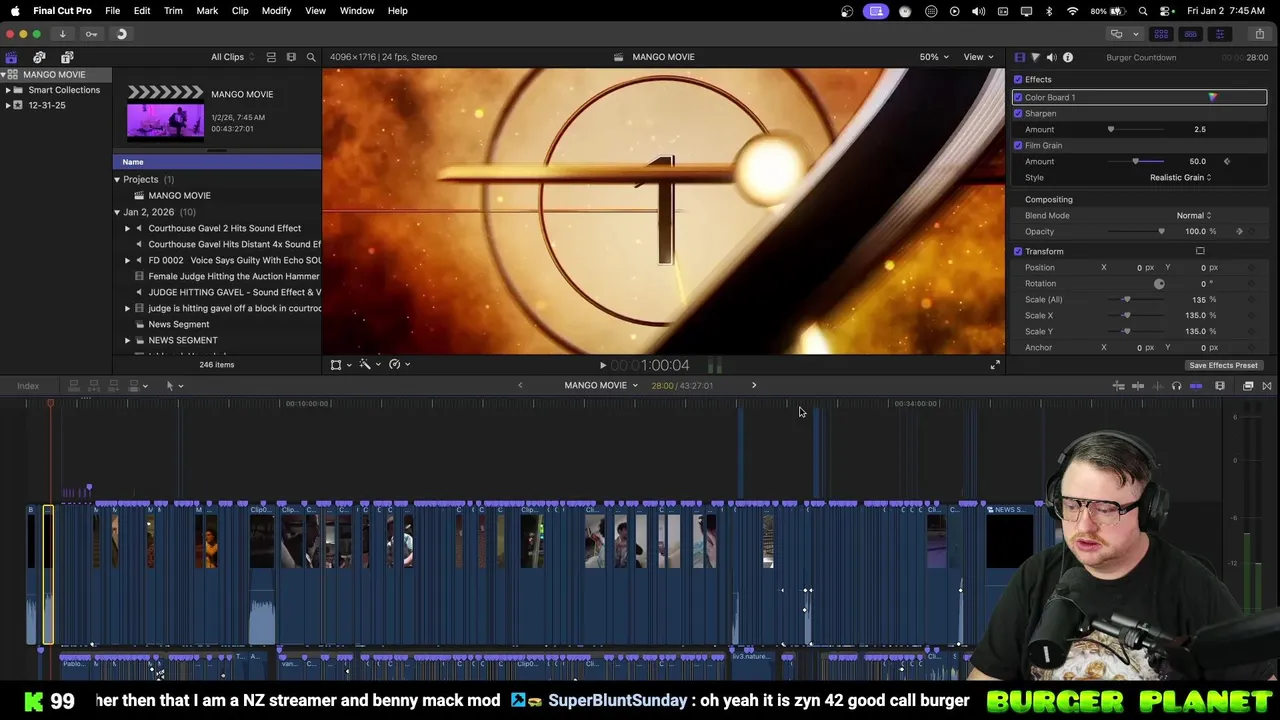1280x720 pixels.
Task: Select the News Segment clip row
Action: tap(217, 324)
